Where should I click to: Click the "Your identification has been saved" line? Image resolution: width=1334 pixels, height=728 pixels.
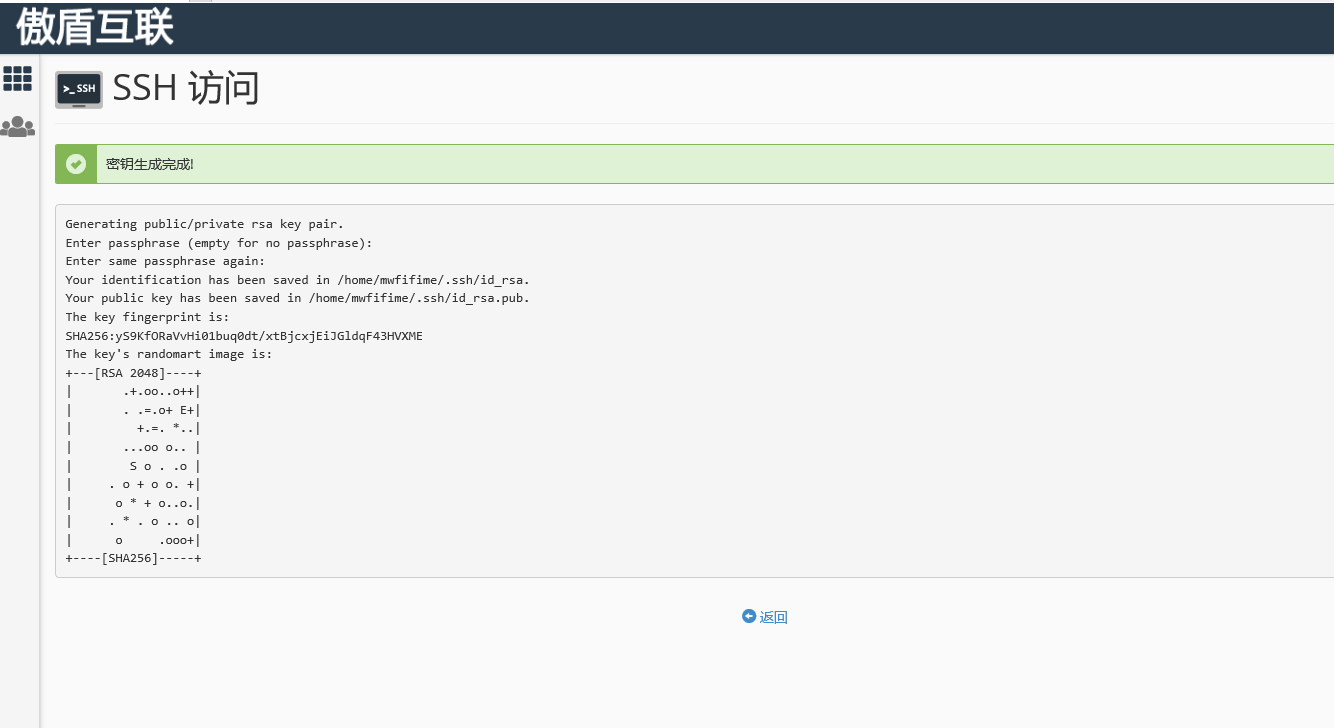coord(297,280)
